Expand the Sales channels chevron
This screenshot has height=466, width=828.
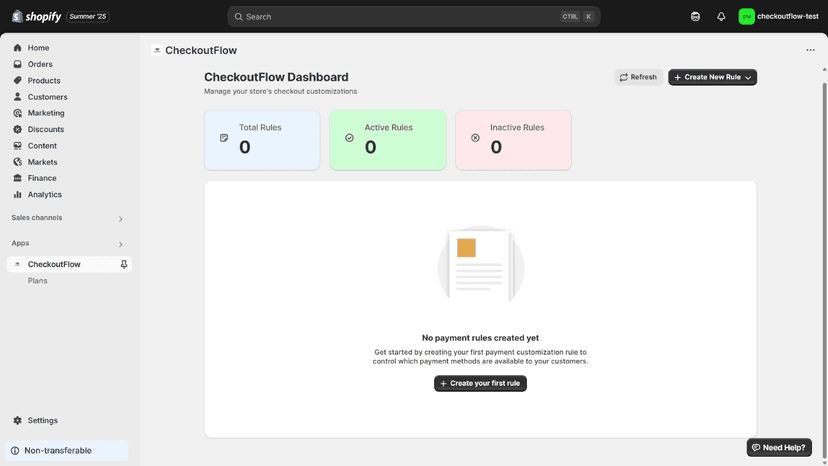click(x=120, y=219)
